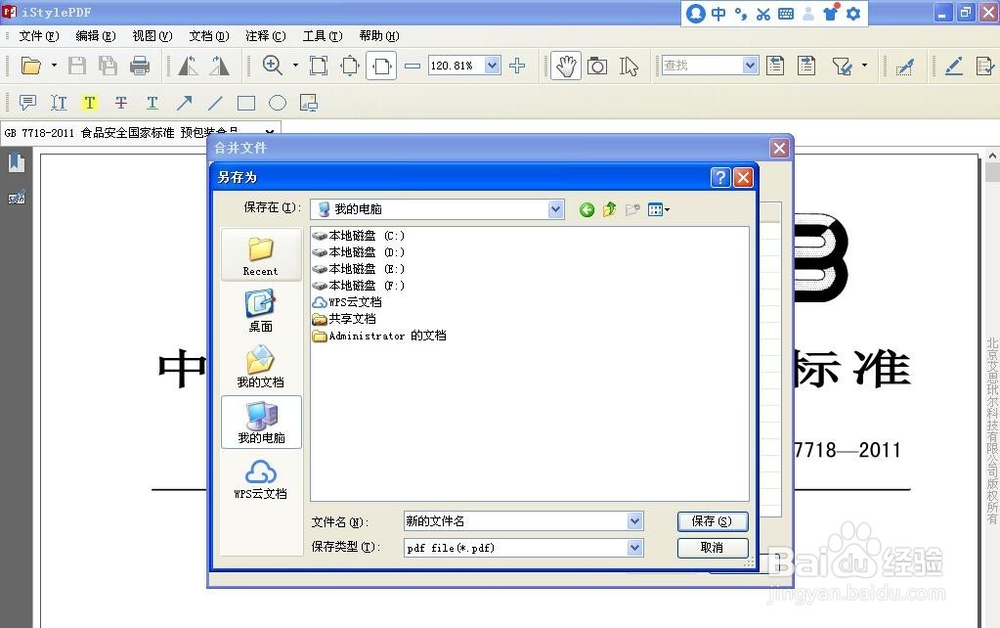Click the Find next icon
The height and width of the screenshot is (628, 1000).
807,66
